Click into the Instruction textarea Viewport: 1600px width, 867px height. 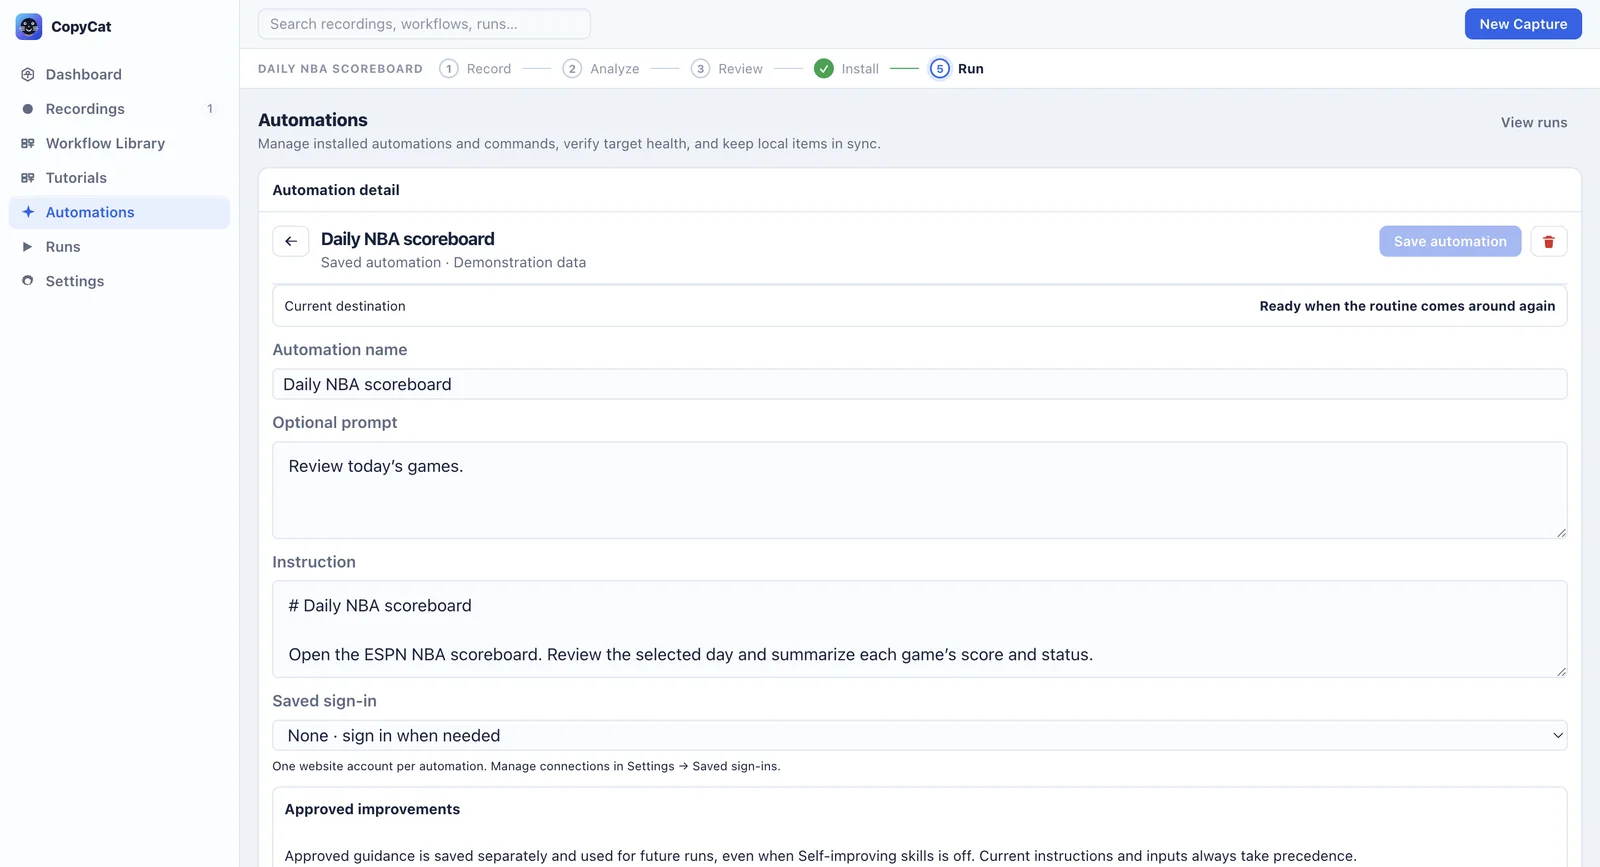coord(919,629)
